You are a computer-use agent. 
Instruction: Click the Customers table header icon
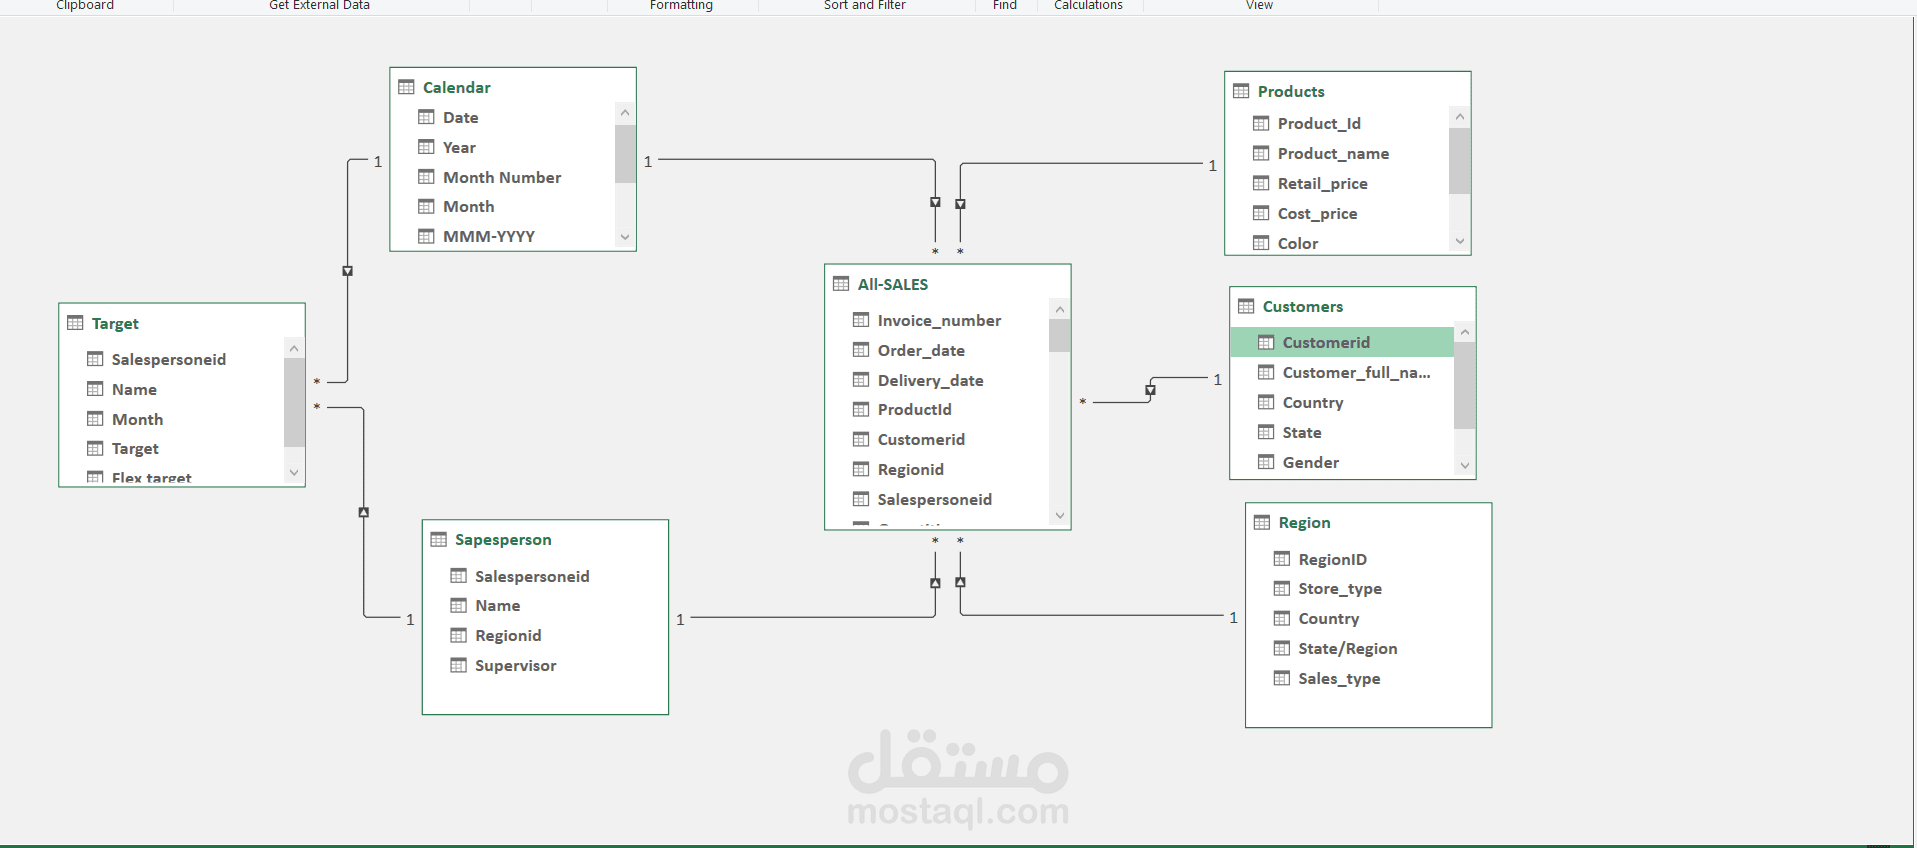pos(1246,306)
